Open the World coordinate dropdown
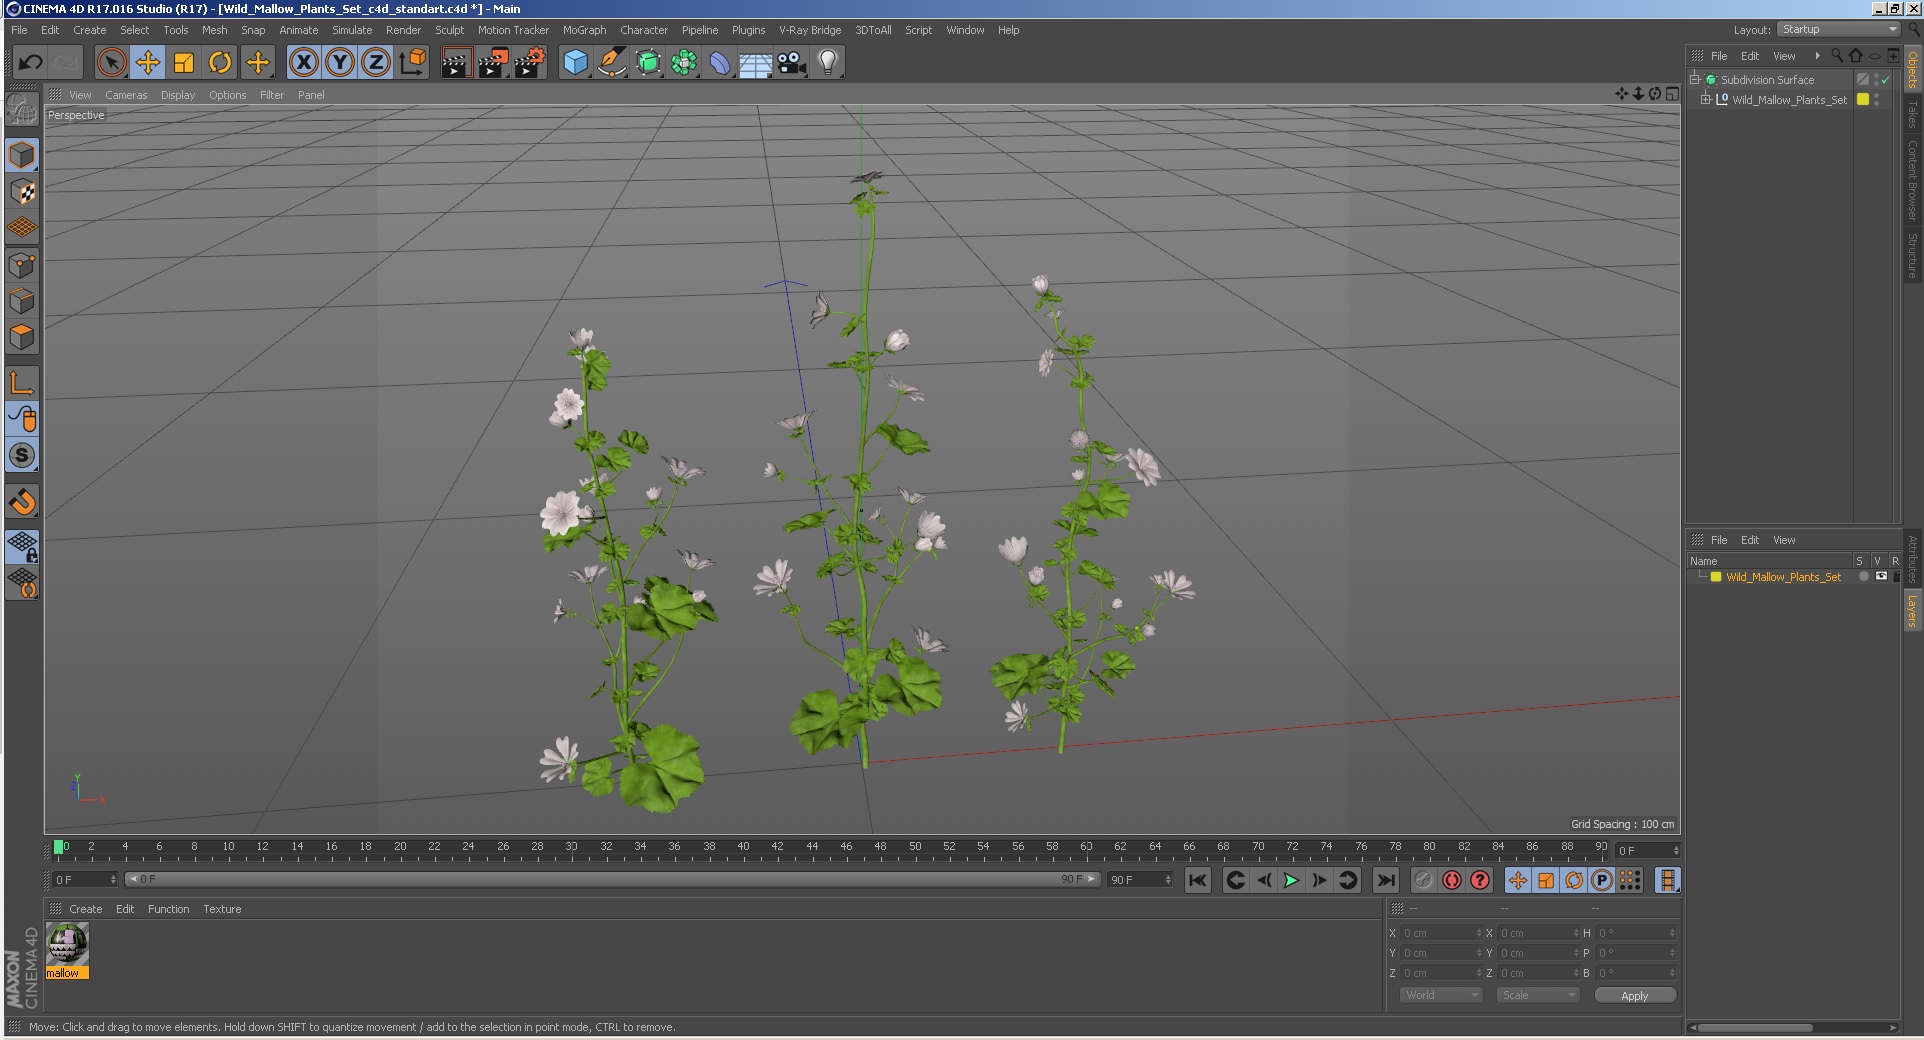The width and height of the screenshot is (1924, 1040). coord(1440,995)
